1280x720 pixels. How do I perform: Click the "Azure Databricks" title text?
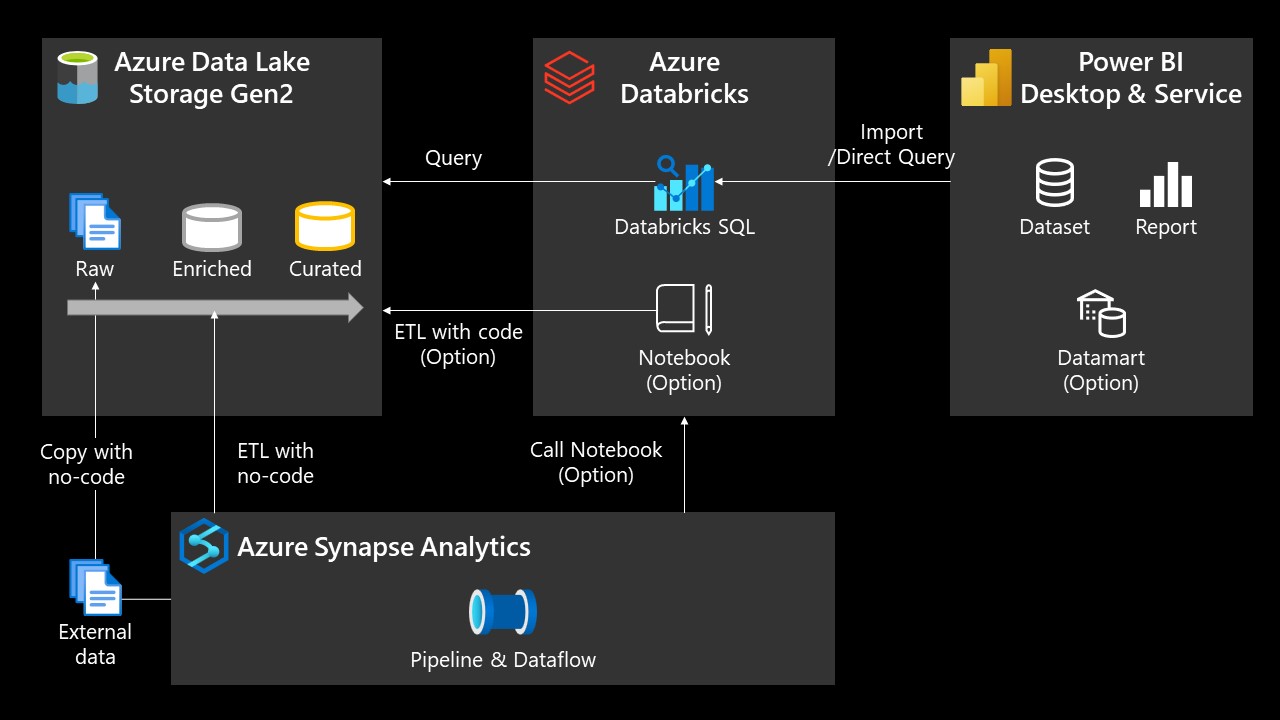[685, 78]
